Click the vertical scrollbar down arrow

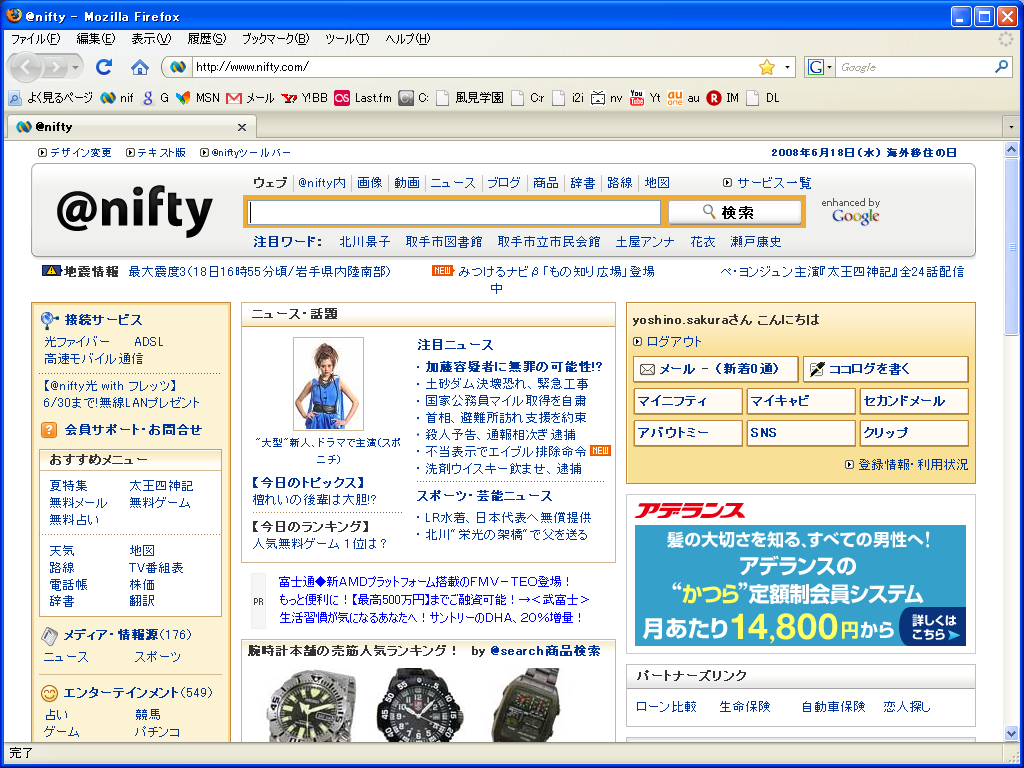click(1012, 733)
